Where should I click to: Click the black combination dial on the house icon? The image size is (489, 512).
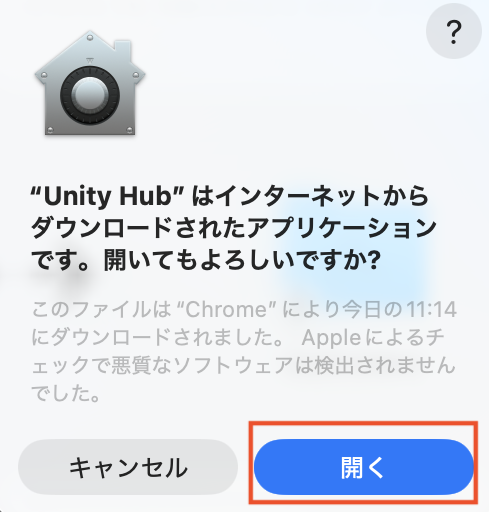coord(90,95)
